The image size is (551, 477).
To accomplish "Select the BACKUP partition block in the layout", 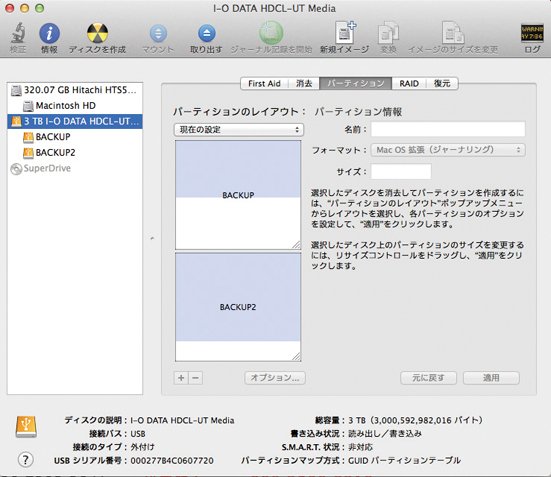I will (x=238, y=195).
